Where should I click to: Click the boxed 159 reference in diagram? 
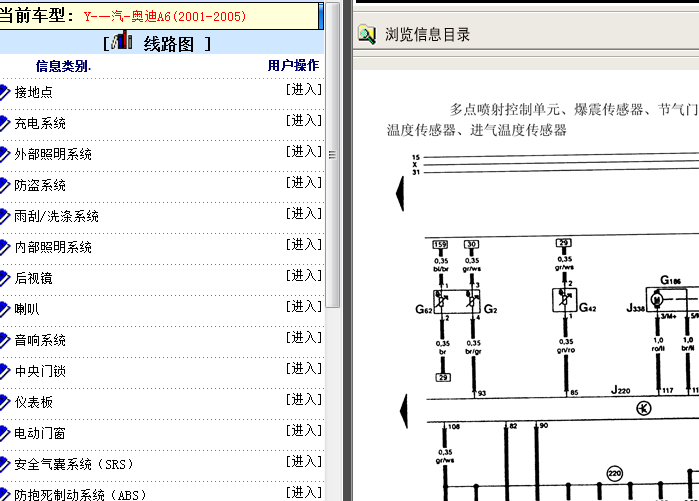tap(440, 244)
